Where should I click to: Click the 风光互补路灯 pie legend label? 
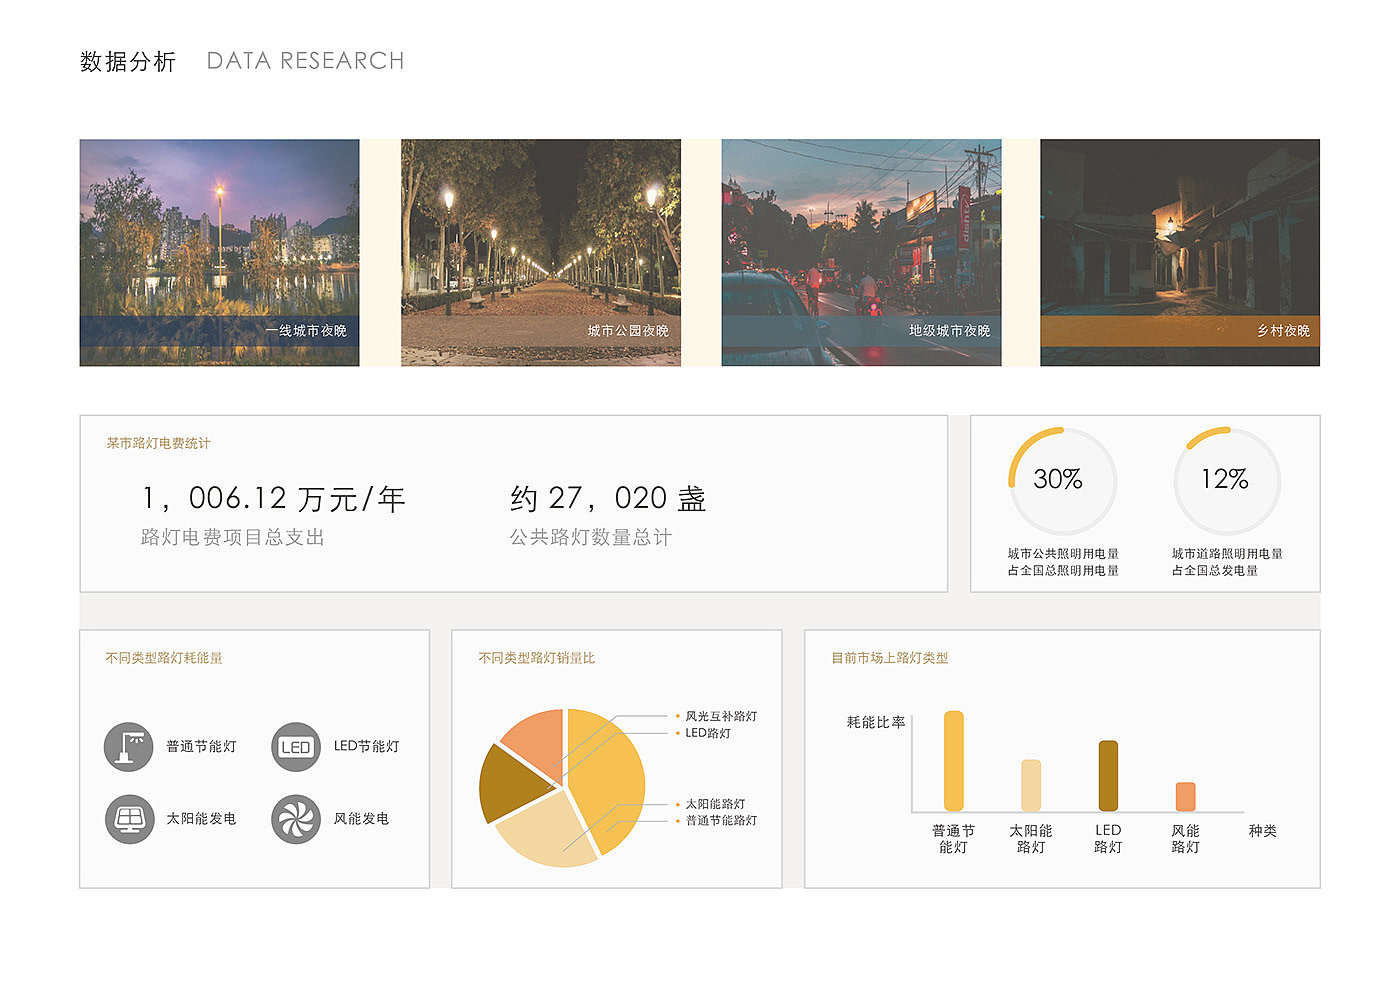pyautogui.click(x=721, y=716)
